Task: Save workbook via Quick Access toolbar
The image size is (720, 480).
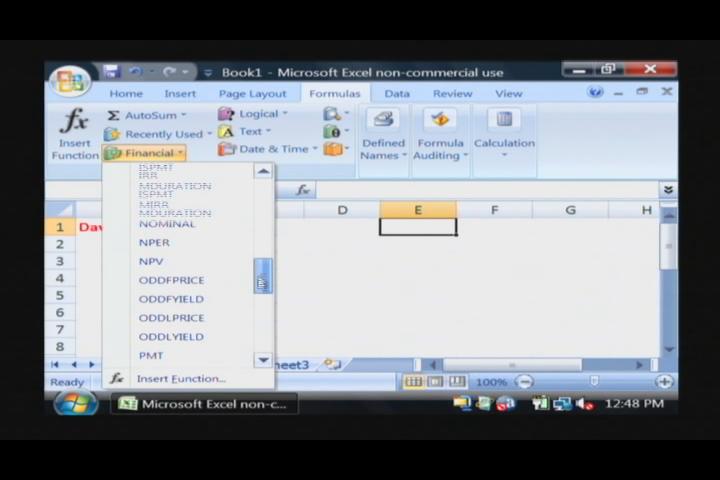Action: (111, 72)
